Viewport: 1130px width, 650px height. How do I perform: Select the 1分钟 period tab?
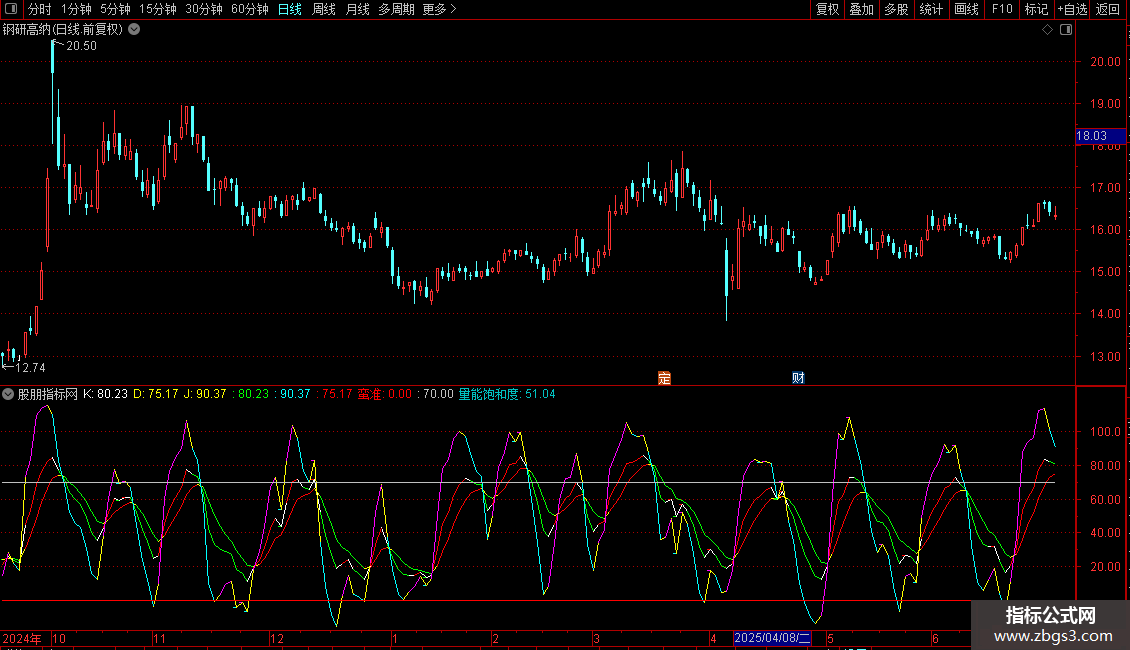(76, 9)
